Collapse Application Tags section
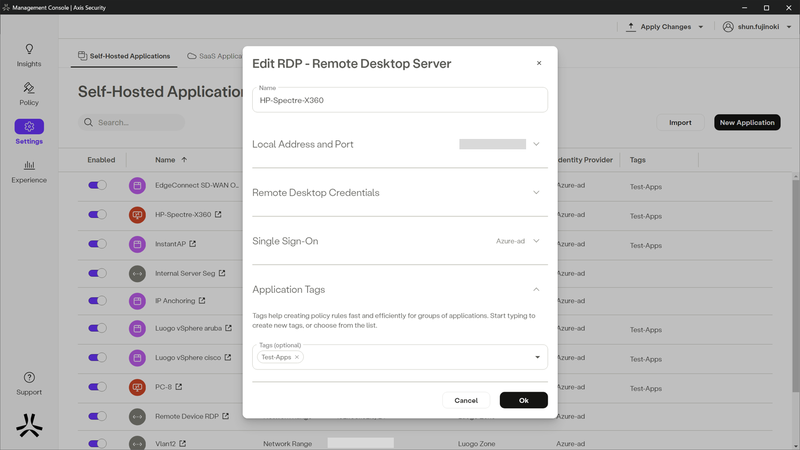The width and height of the screenshot is (800, 450). pyautogui.click(x=536, y=290)
